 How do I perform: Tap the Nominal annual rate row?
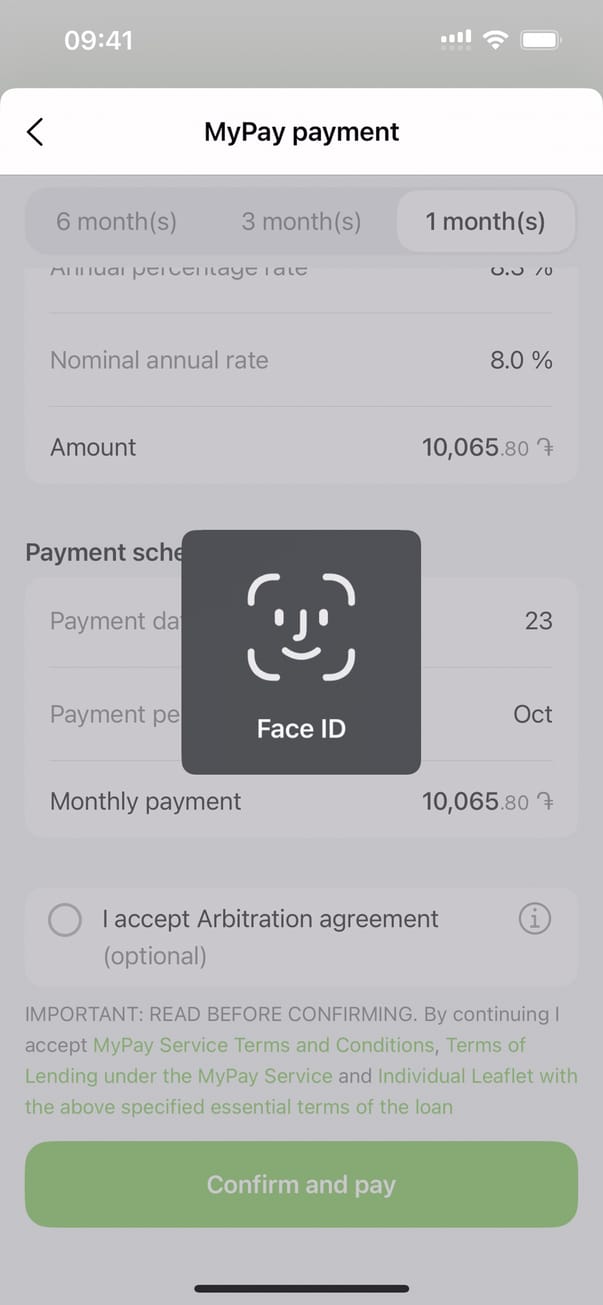coord(300,360)
